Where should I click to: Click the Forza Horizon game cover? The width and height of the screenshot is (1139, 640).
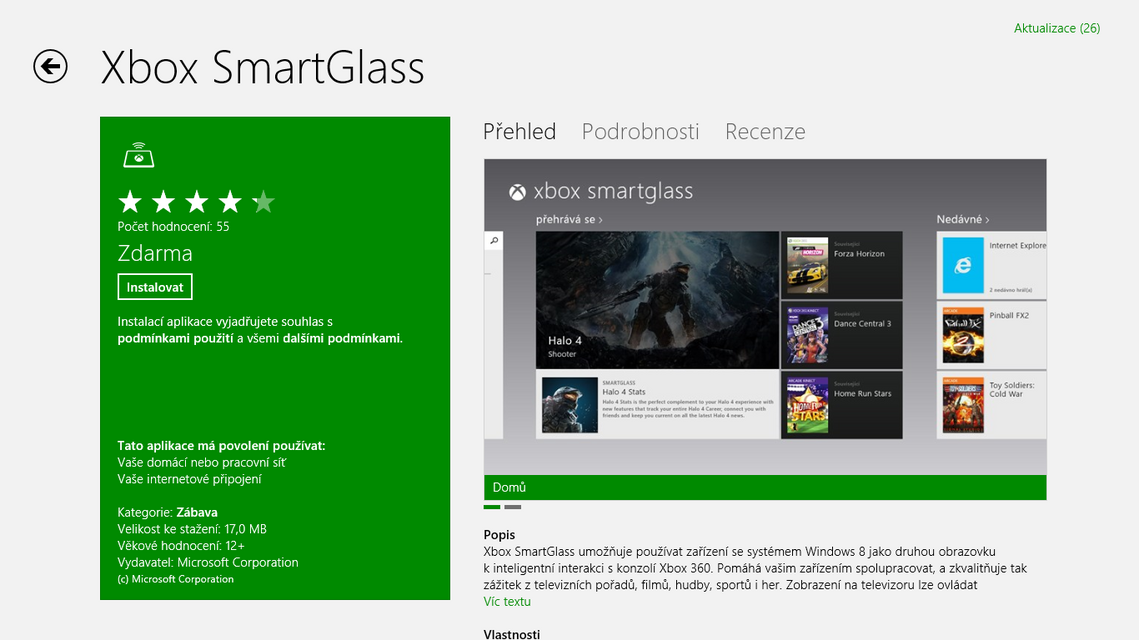(807, 265)
